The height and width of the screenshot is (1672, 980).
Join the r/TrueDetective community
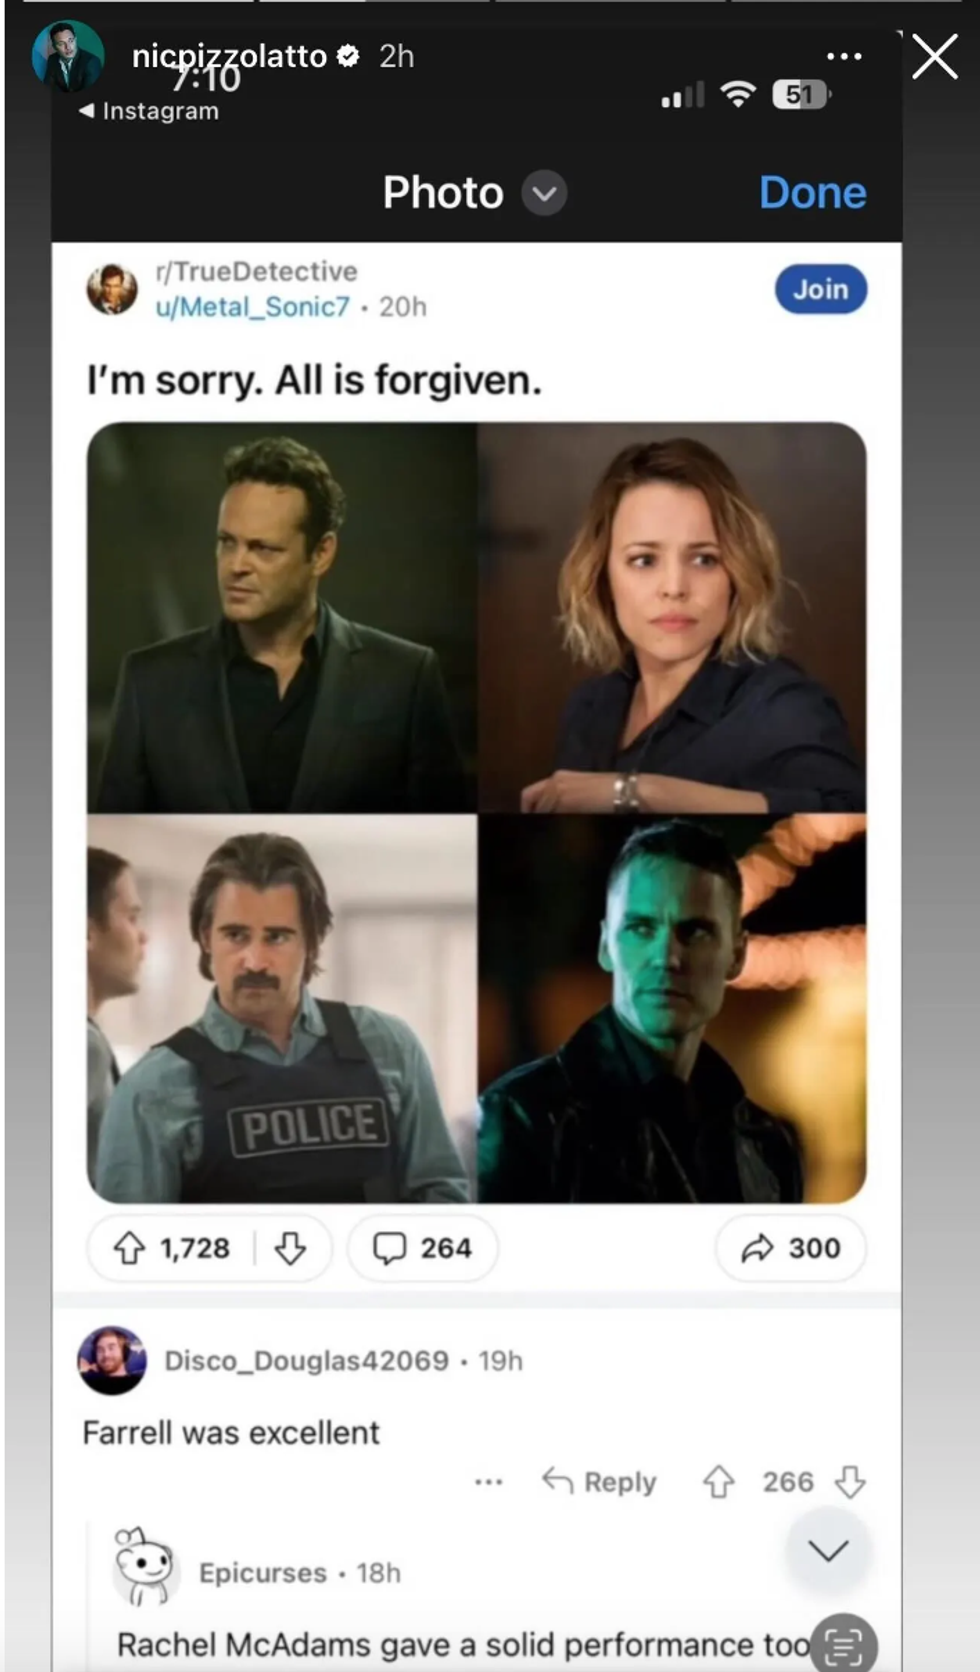821,289
